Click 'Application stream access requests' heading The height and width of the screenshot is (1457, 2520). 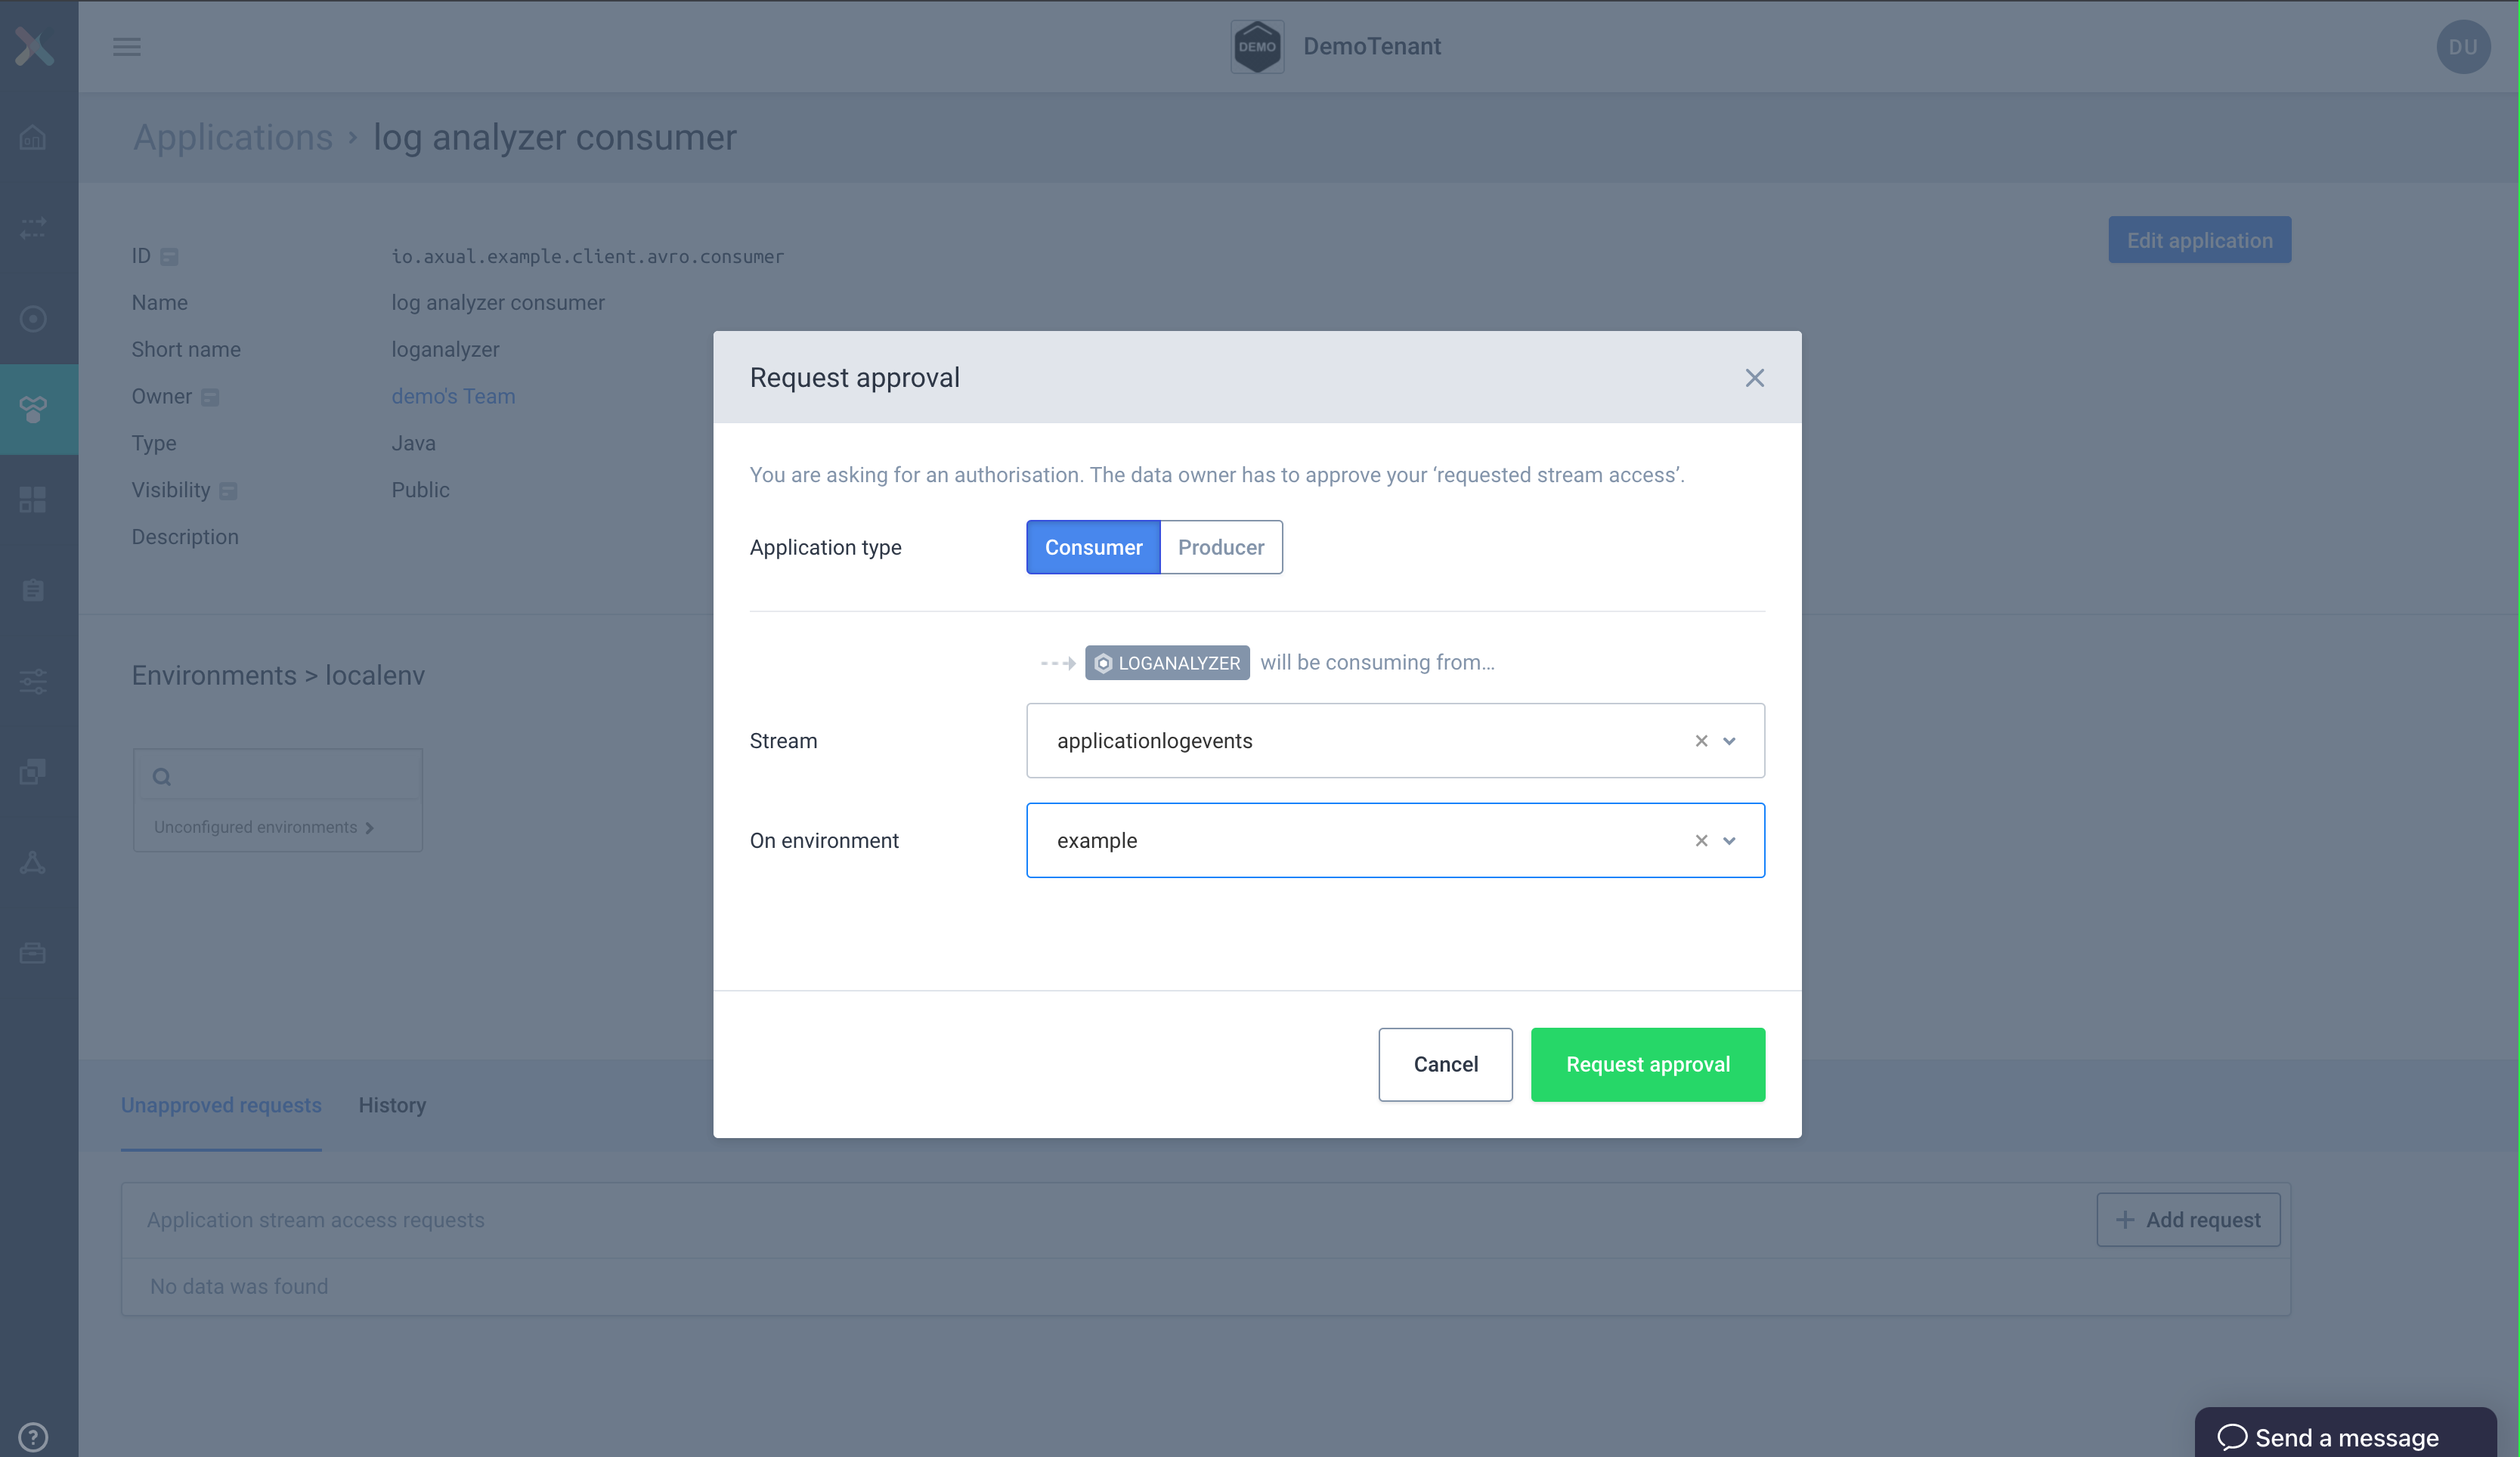coord(316,1220)
